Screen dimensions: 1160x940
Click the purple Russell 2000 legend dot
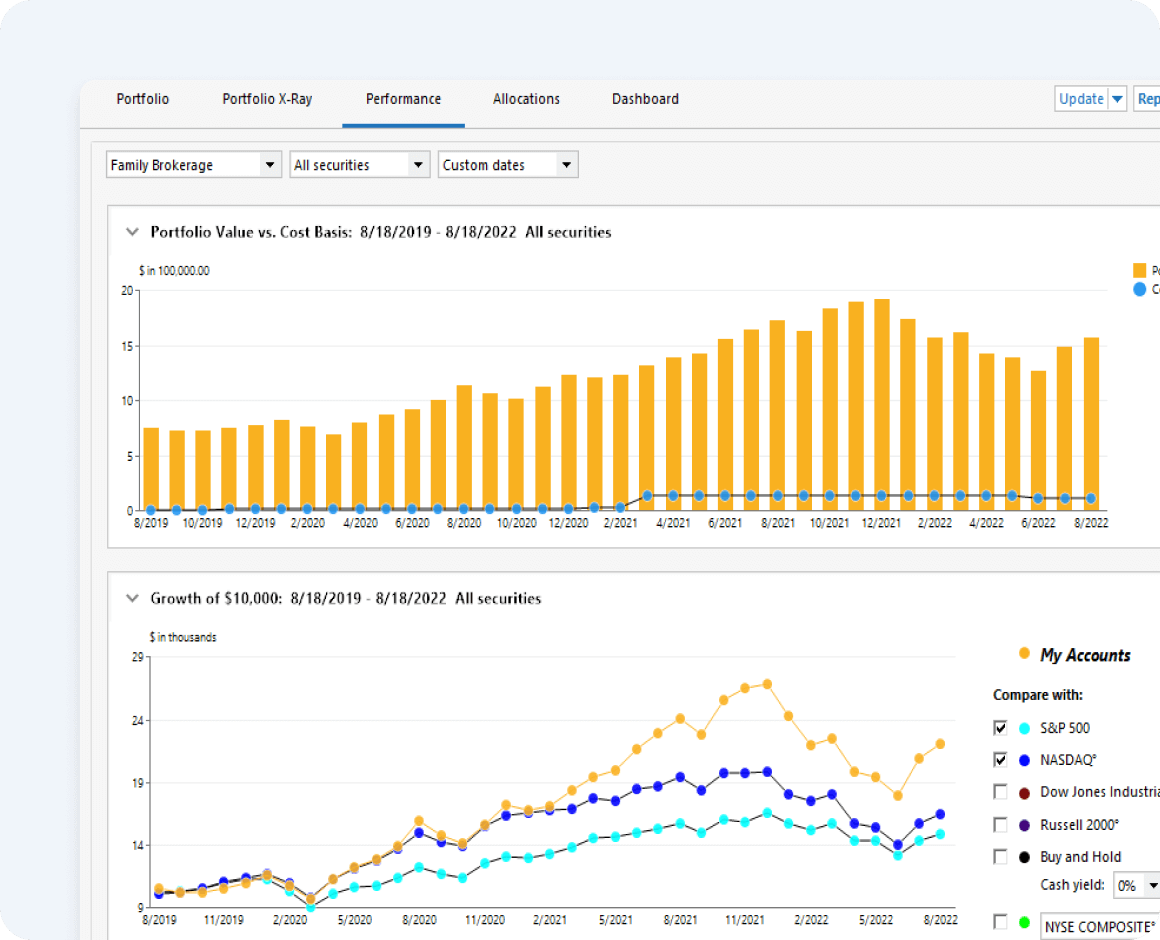point(1023,824)
